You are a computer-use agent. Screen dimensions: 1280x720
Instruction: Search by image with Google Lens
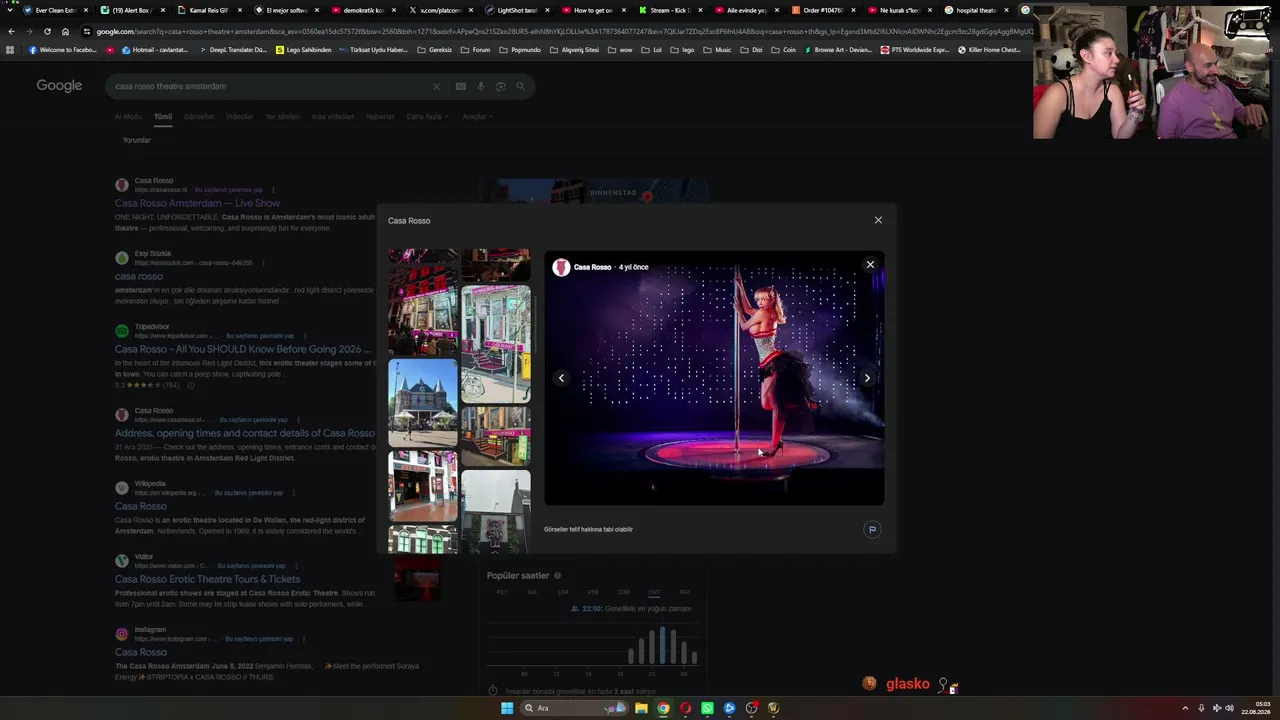pyautogui.click(x=501, y=86)
